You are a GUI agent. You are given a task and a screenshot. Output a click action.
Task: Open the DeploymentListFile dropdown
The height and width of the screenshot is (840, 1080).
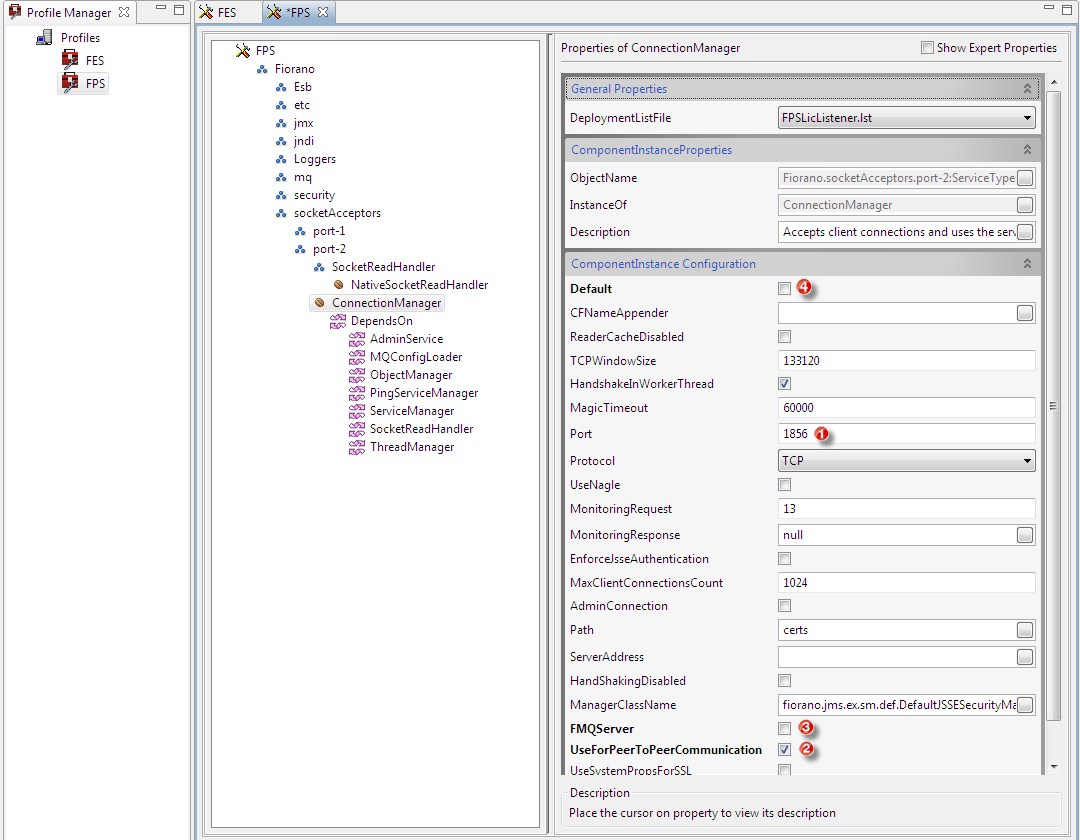click(x=906, y=118)
